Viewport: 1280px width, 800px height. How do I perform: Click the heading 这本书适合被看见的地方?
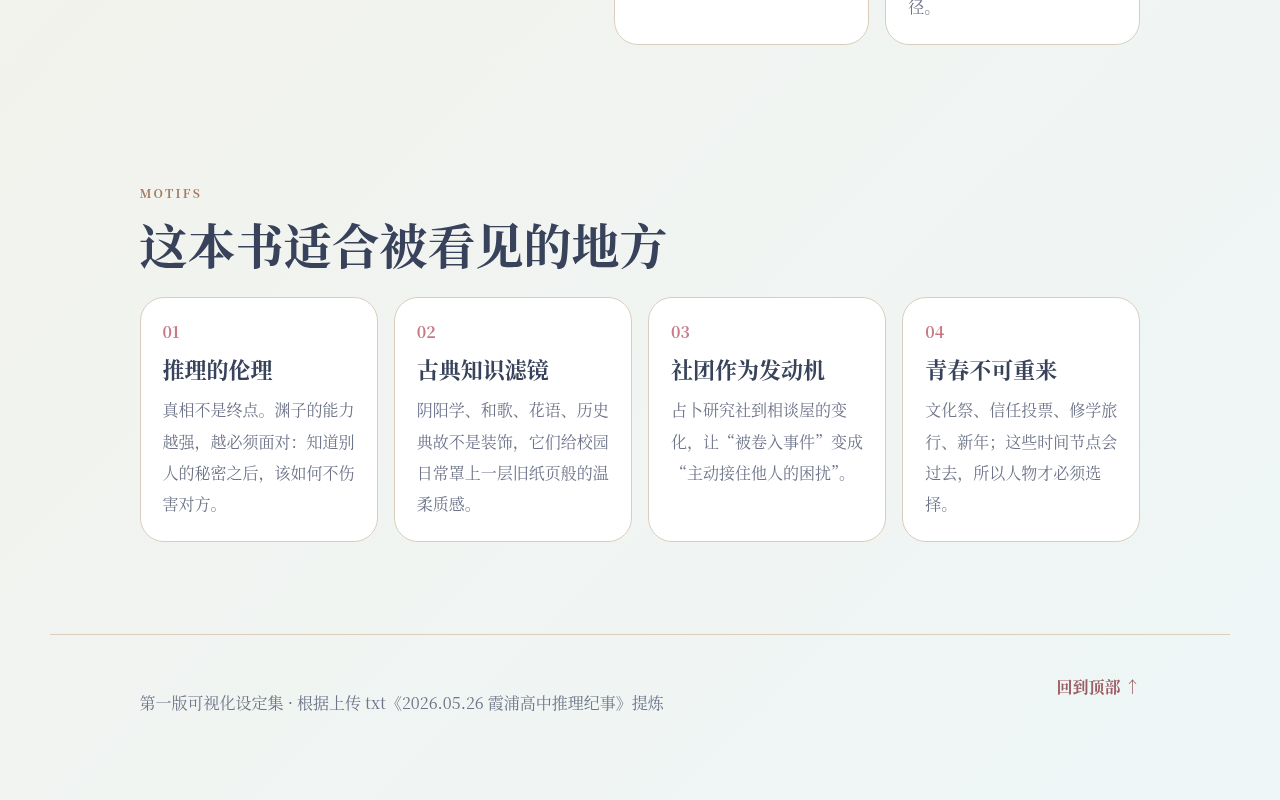click(403, 247)
